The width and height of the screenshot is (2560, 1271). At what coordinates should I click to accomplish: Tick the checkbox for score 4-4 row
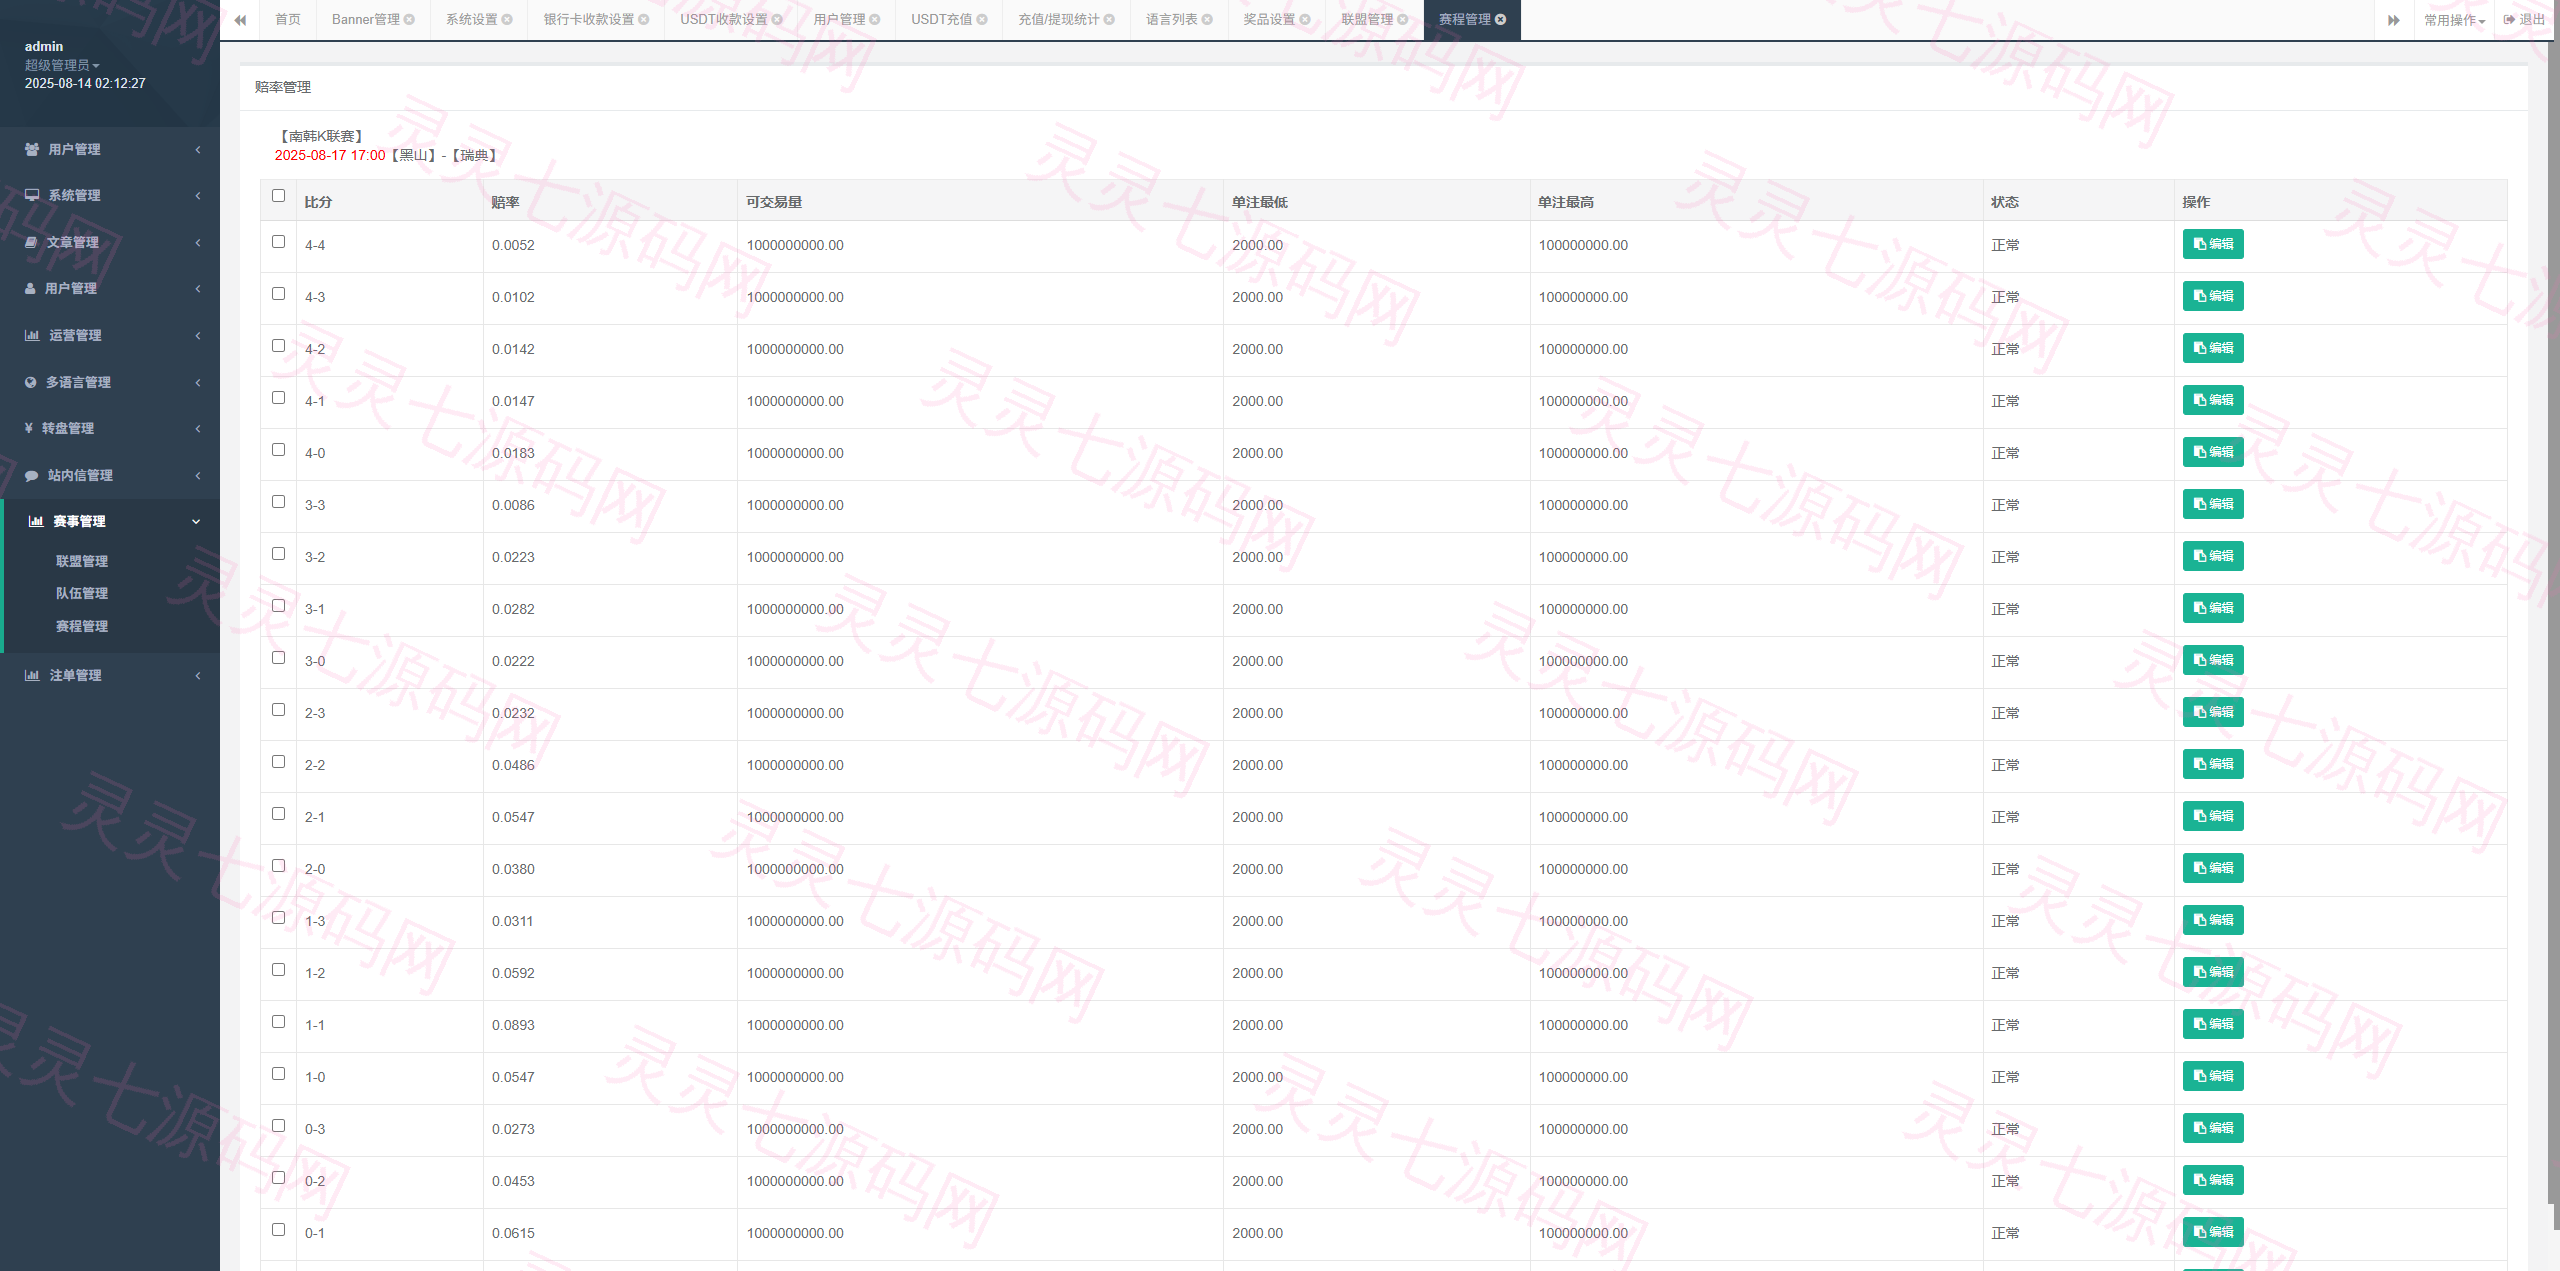coord(278,242)
